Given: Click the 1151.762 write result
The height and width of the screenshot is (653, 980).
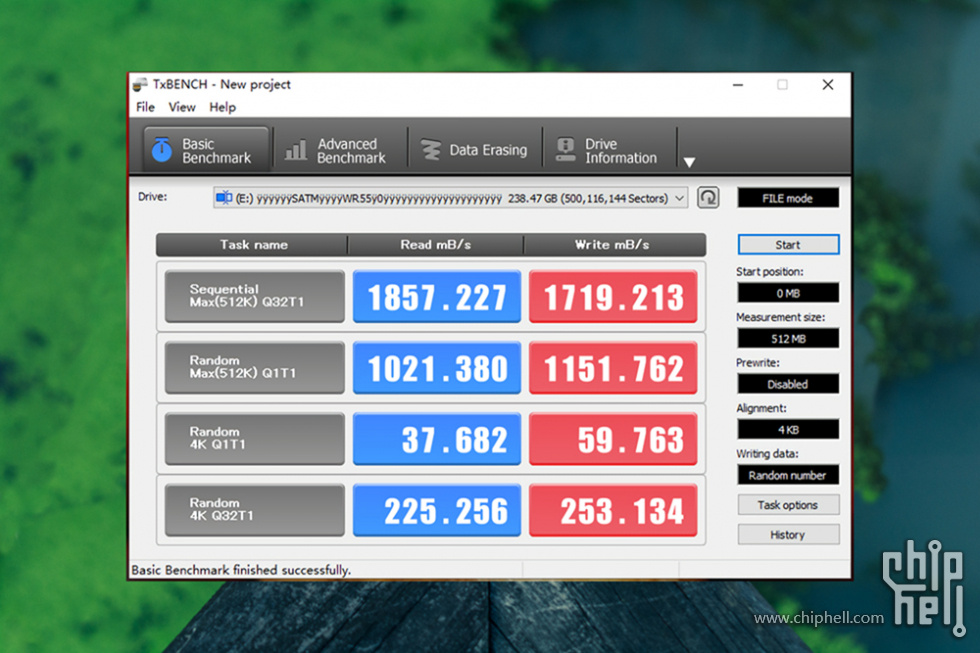Looking at the screenshot, I should click(613, 367).
